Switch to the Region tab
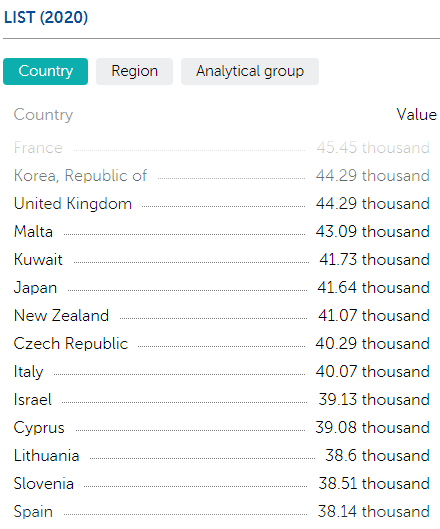Image resolution: width=440 pixels, height=529 pixels. pos(134,71)
